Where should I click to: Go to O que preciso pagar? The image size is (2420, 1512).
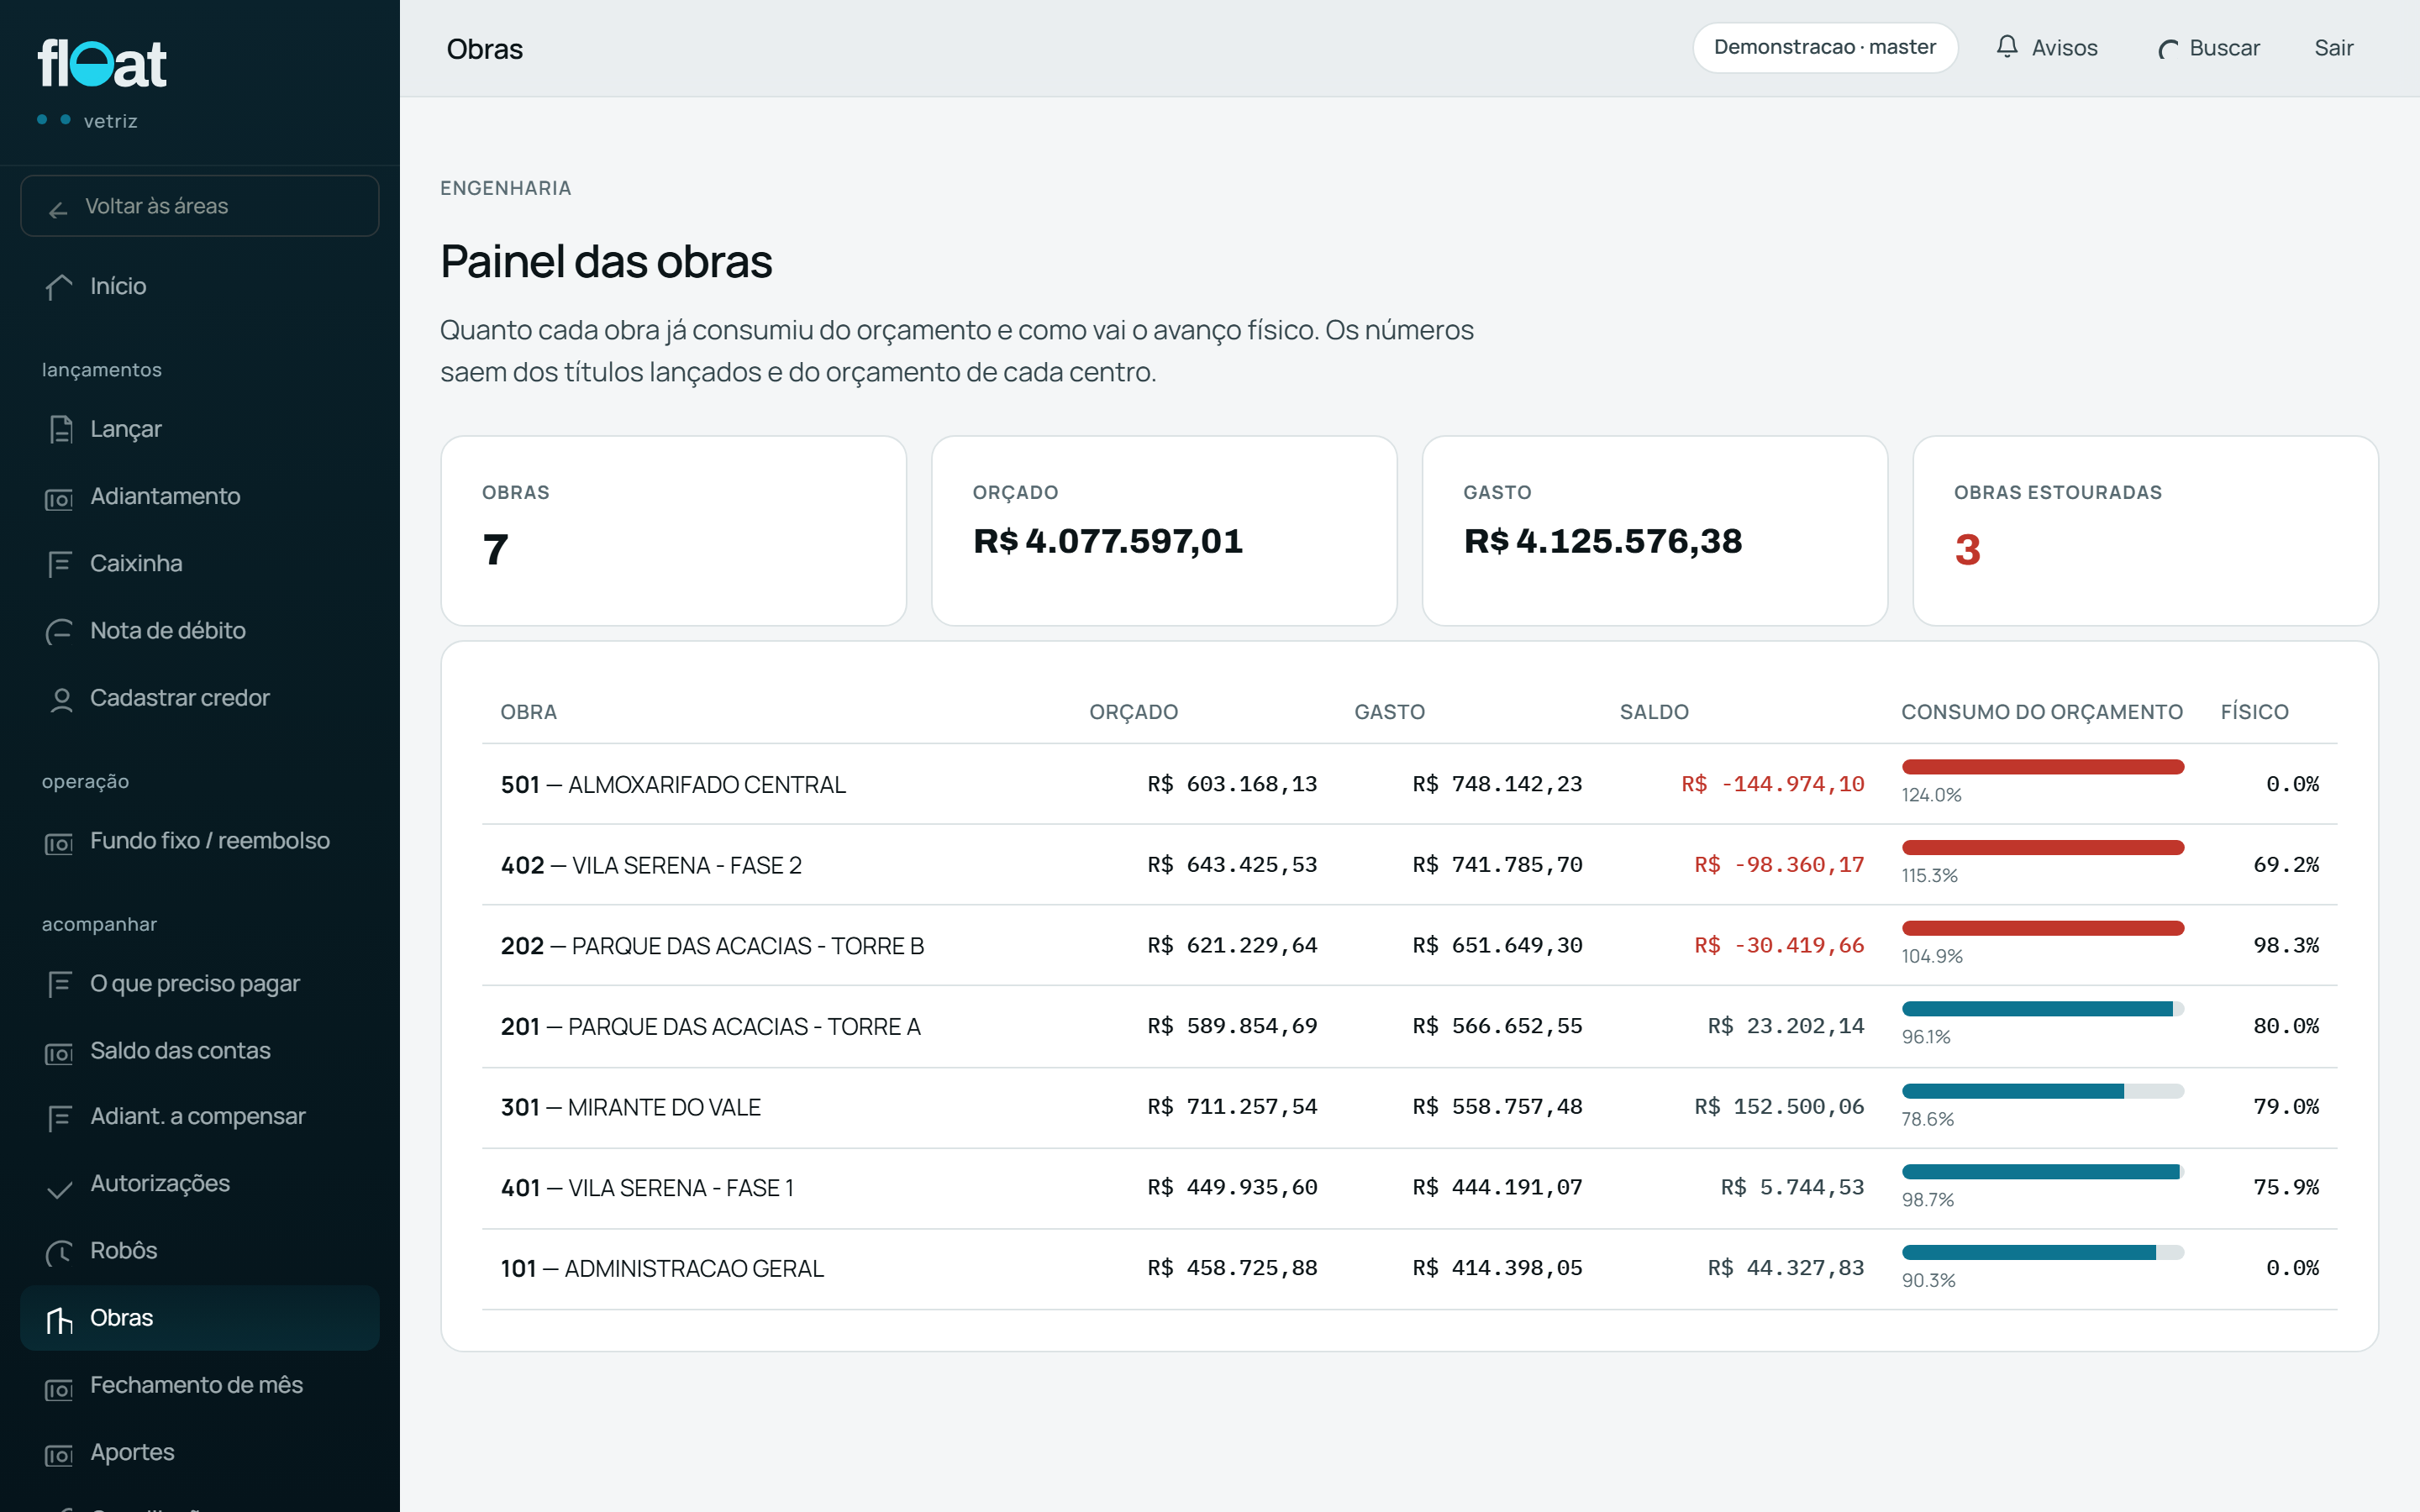click(200, 983)
